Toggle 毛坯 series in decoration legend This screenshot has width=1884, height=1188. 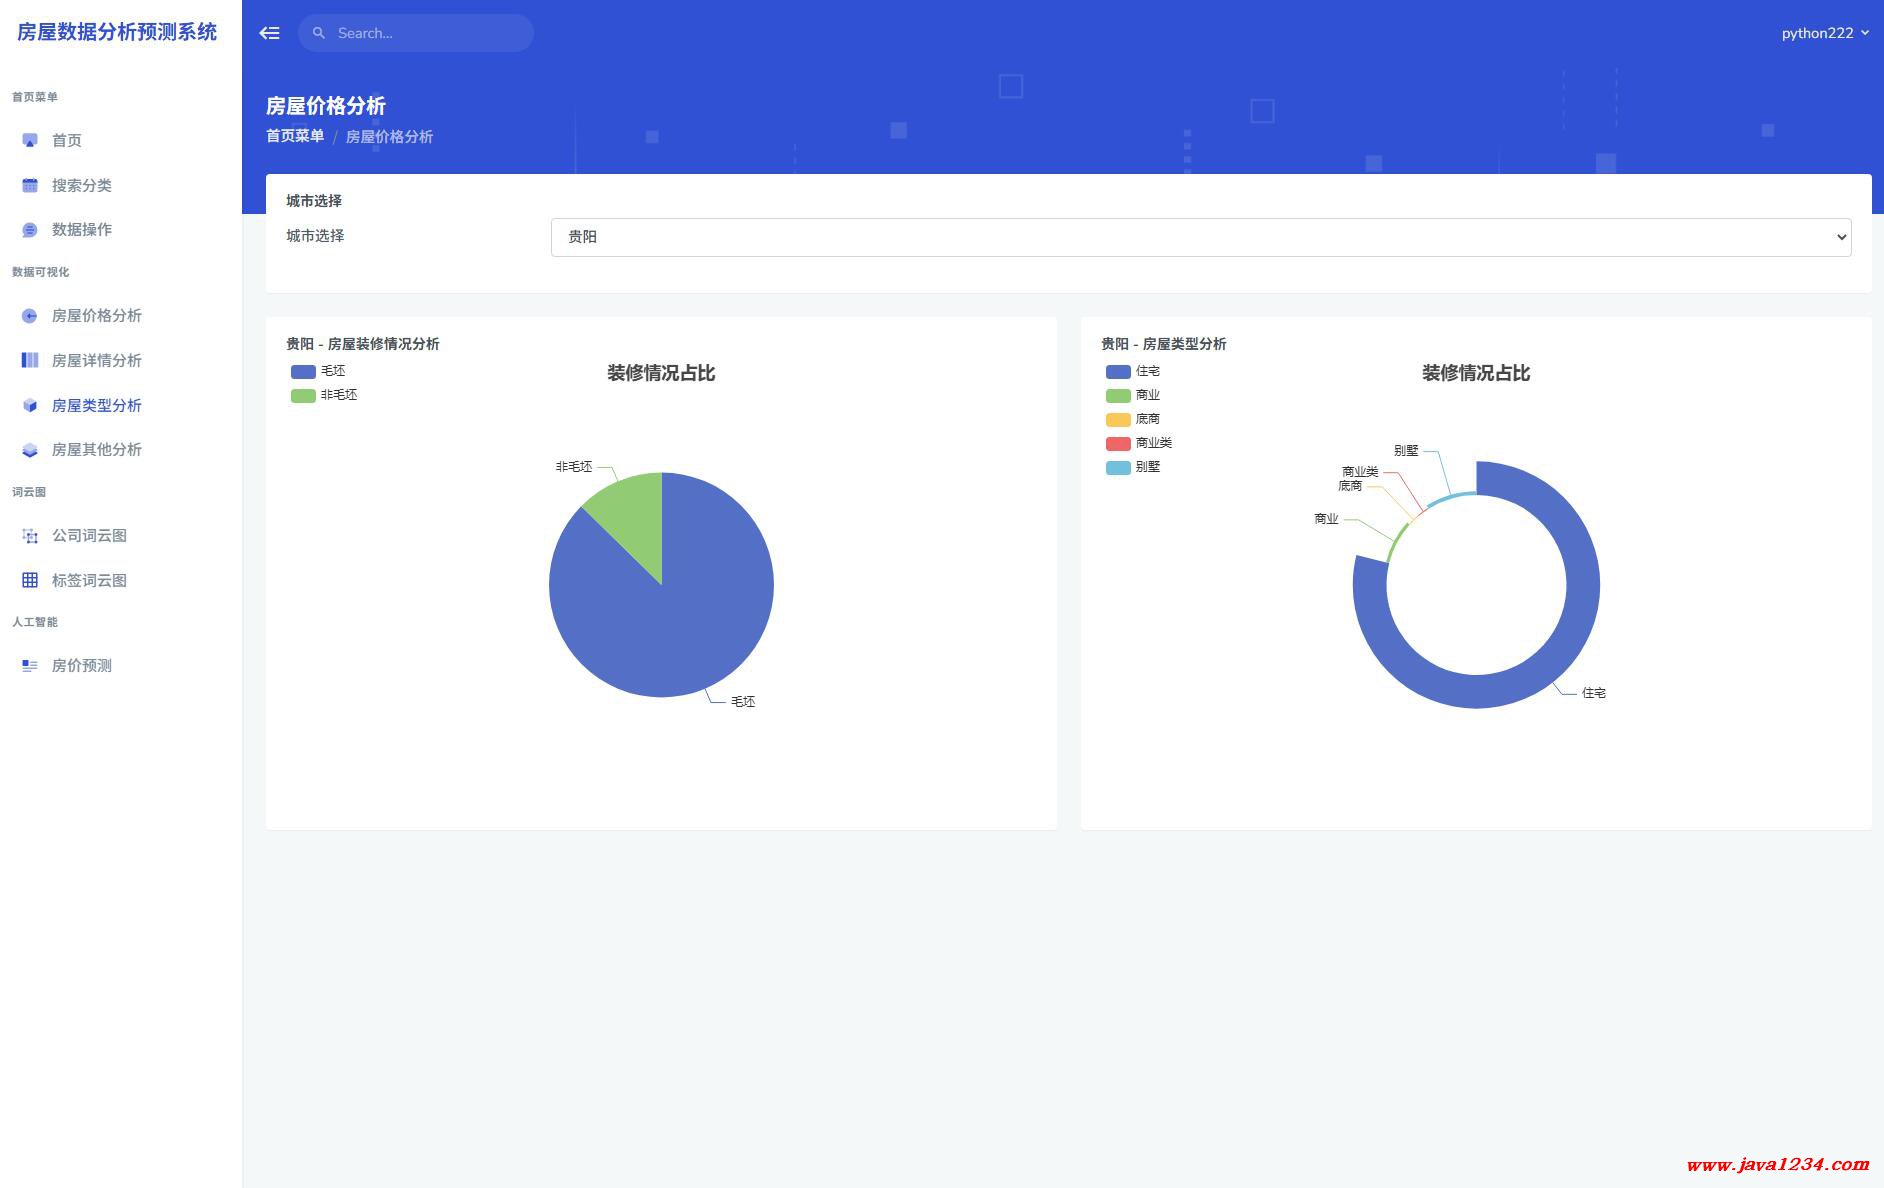(x=318, y=371)
